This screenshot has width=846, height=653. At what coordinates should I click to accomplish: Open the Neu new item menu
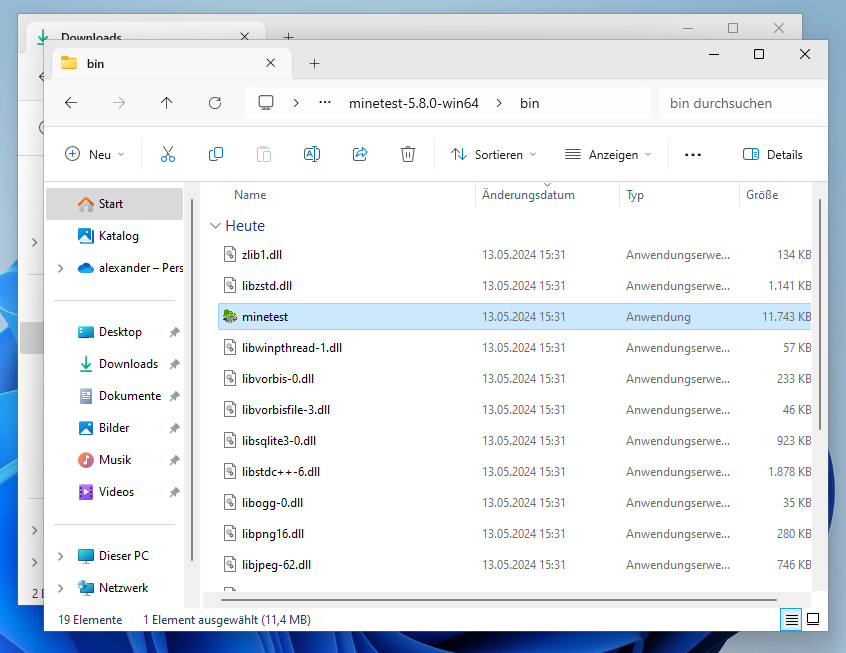click(x=95, y=154)
